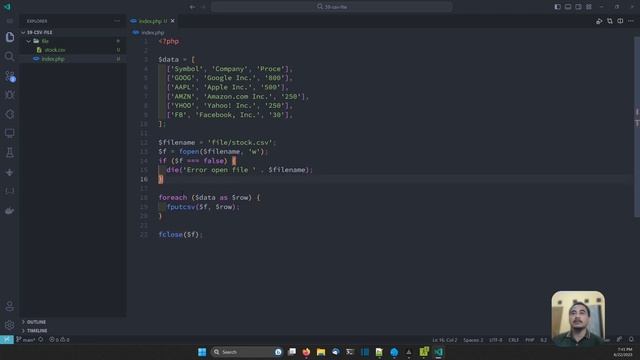Open the Remote Explorer view
Image resolution: width=640 pixels, height=360 pixels.
point(10,133)
